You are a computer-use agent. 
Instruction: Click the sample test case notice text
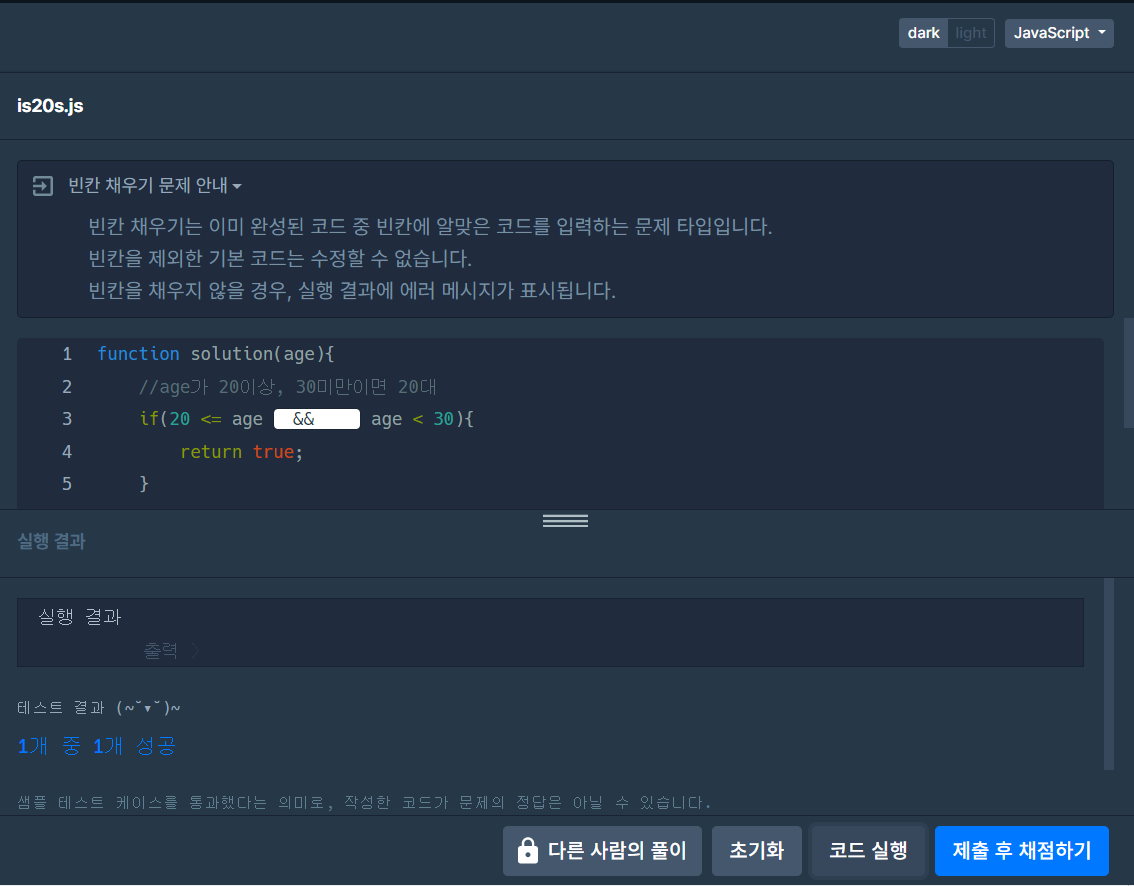[364, 802]
